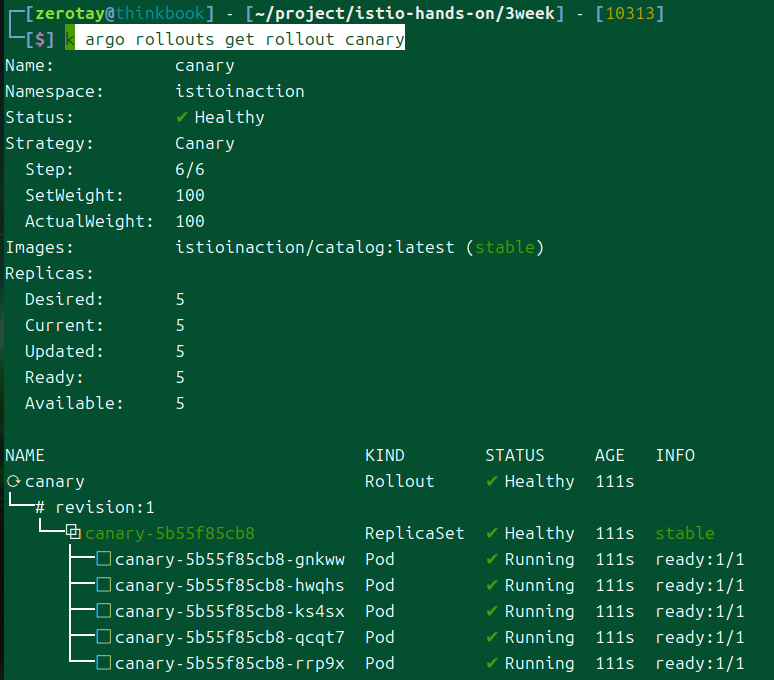Click the Namespace value 'istioinaction'

pyautogui.click(x=240, y=91)
